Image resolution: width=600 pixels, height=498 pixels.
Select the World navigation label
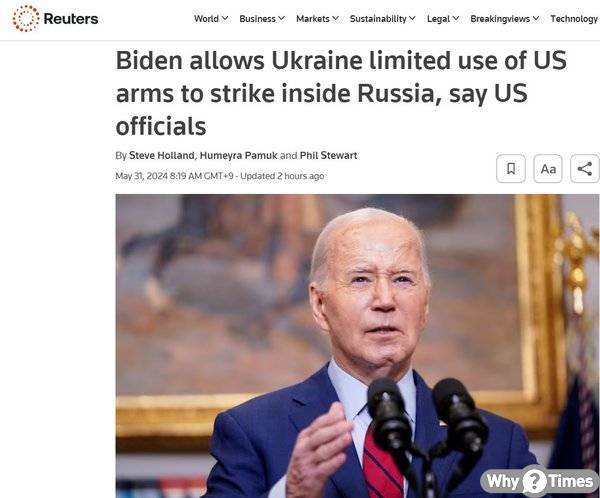pos(206,19)
